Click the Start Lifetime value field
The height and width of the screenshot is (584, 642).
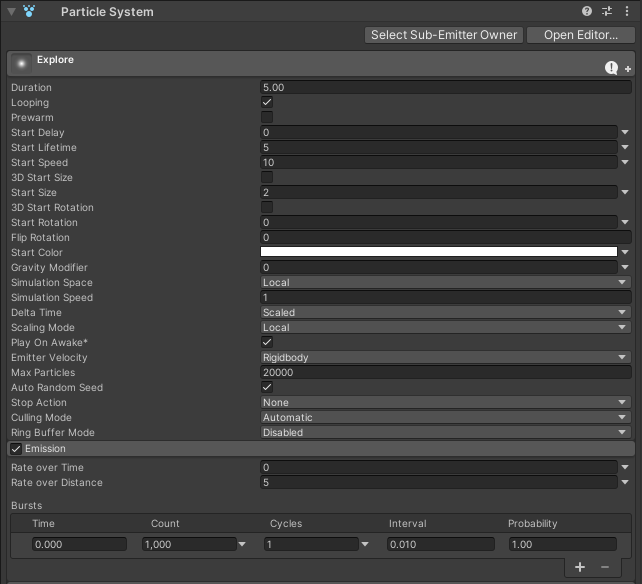pos(439,147)
